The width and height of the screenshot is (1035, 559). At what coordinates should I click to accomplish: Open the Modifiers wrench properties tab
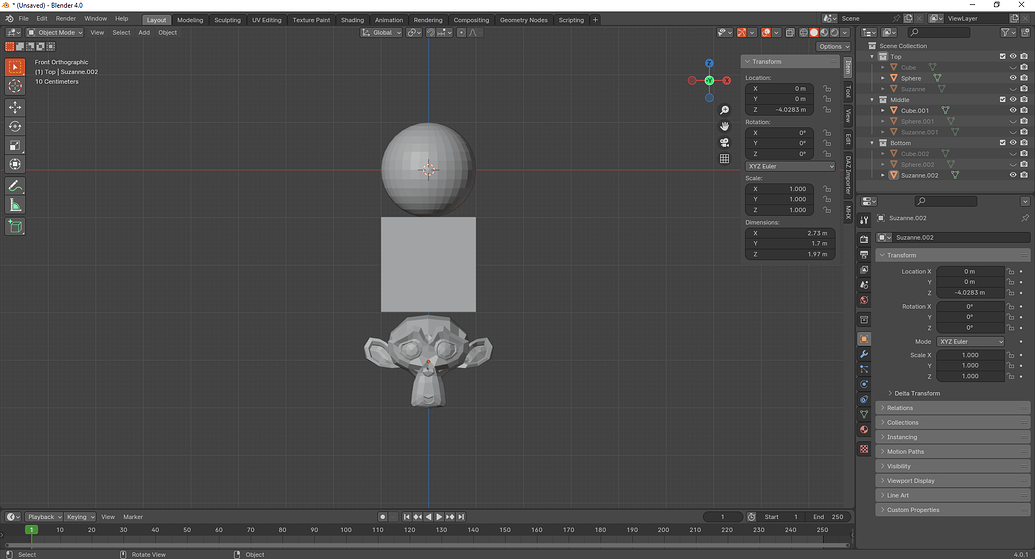[x=864, y=354]
